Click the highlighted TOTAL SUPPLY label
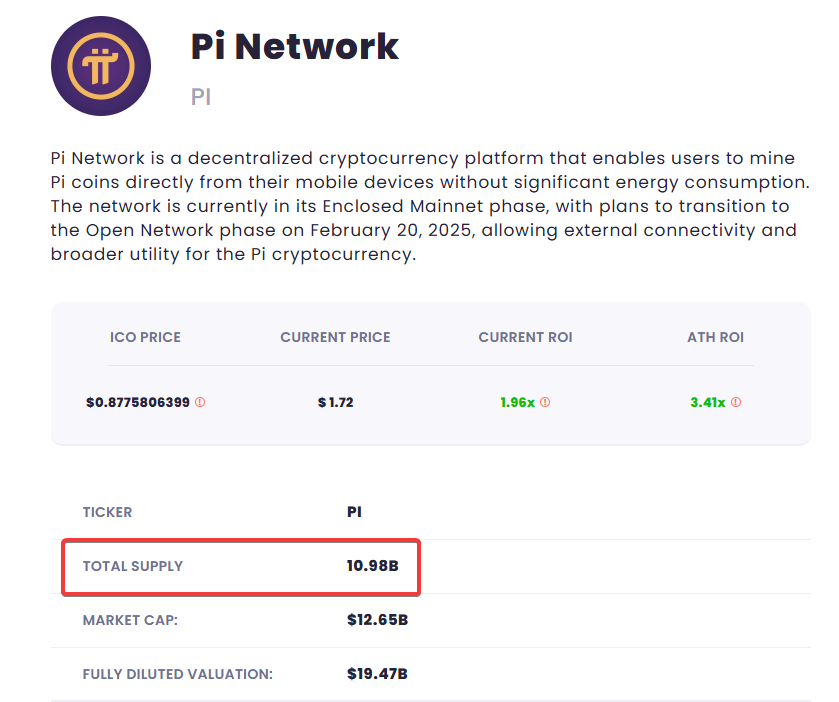The height and width of the screenshot is (702, 839). (133, 566)
